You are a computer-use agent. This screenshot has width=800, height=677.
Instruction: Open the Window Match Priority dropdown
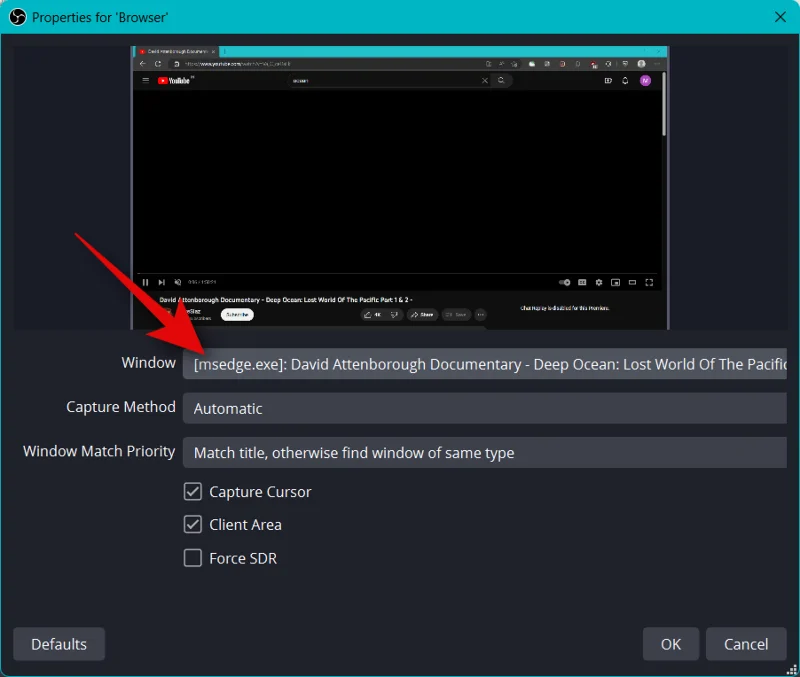[x=485, y=453]
